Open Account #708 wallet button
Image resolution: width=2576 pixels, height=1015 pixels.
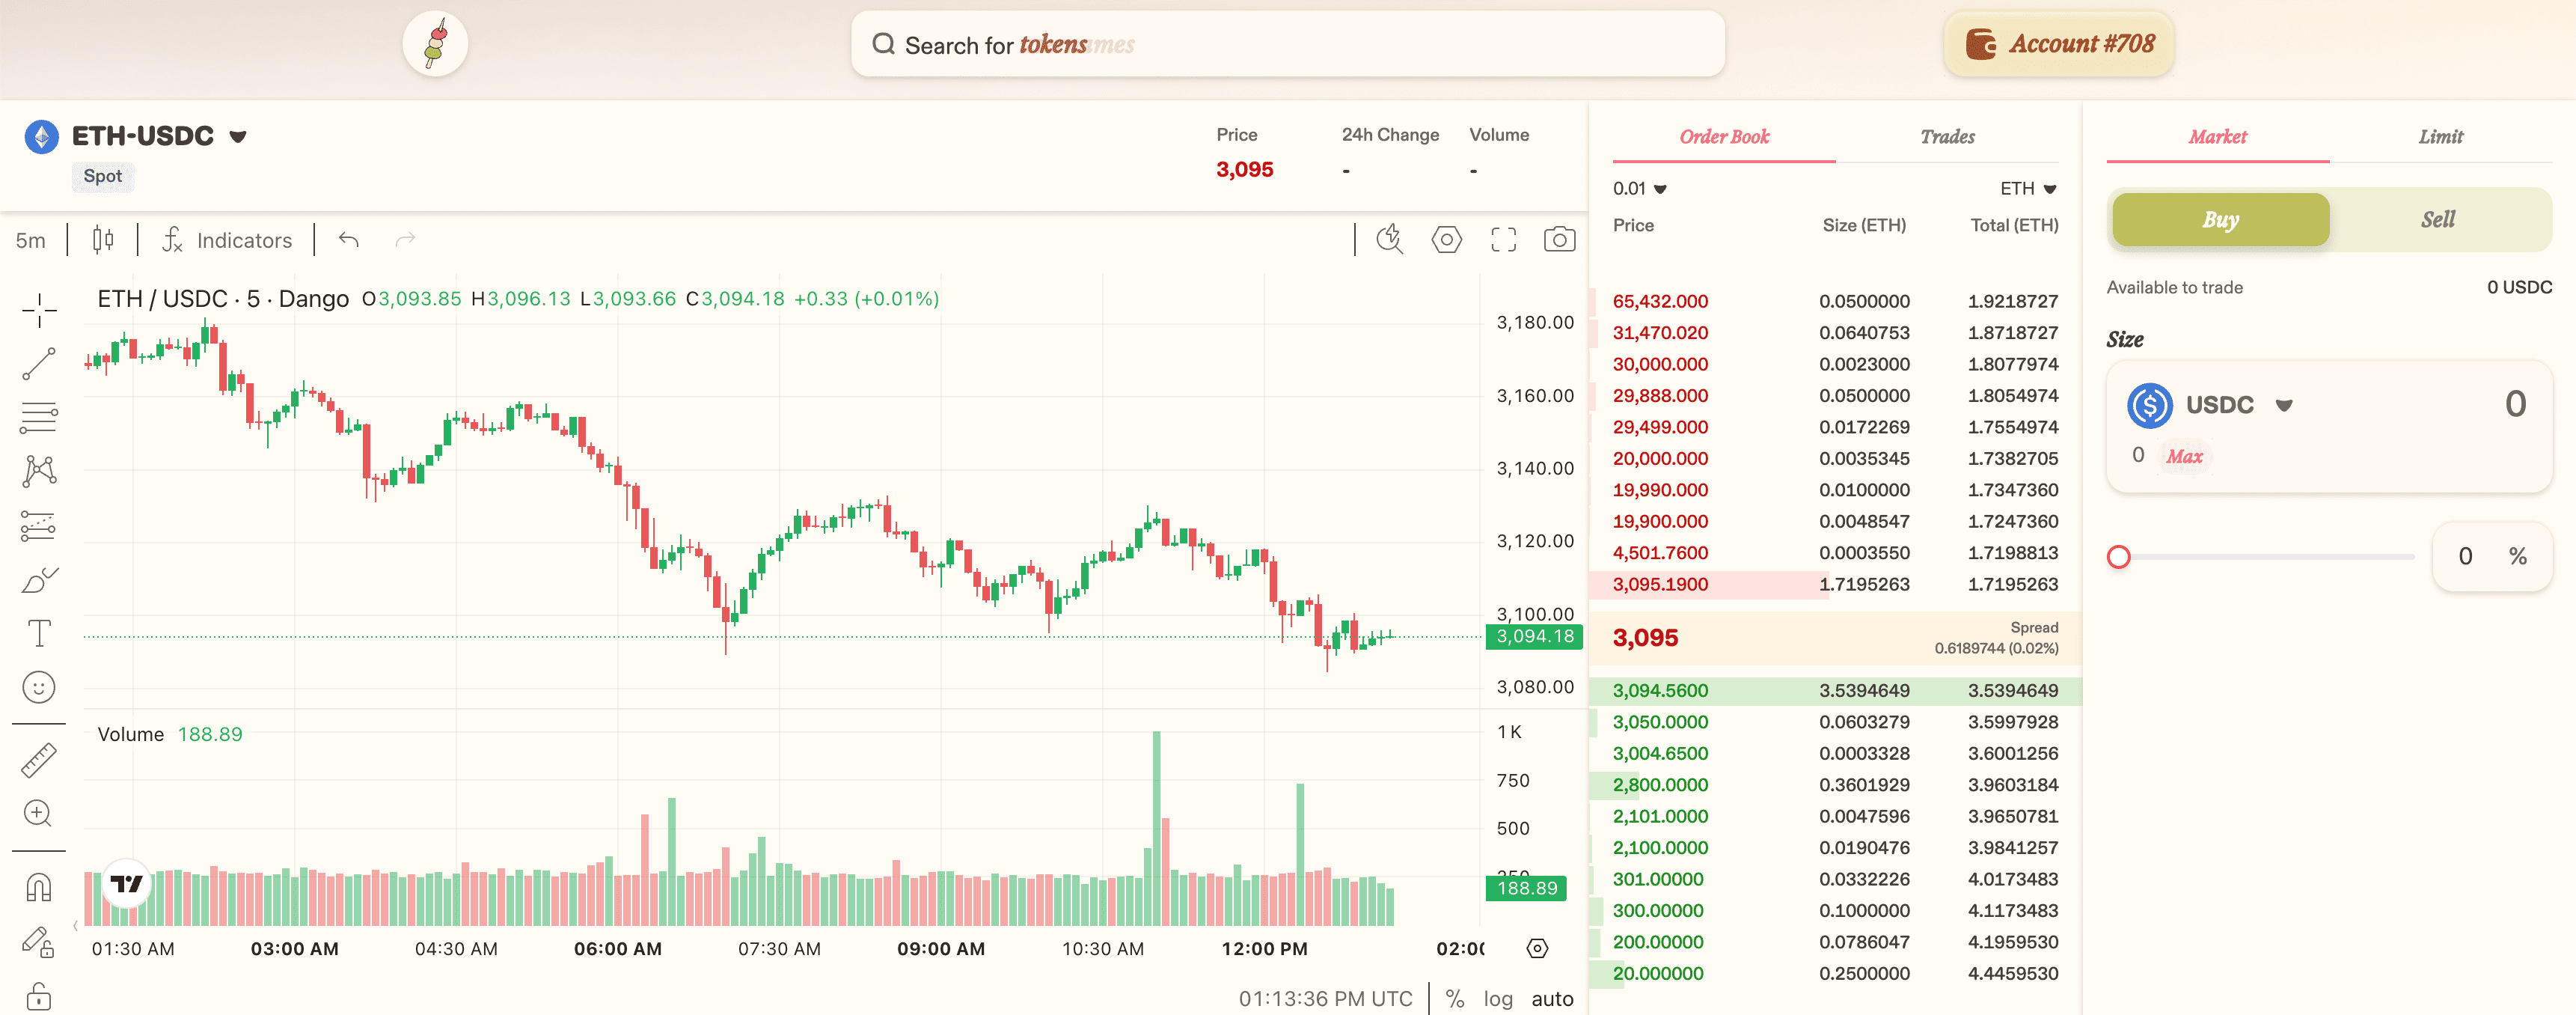(x=2059, y=44)
